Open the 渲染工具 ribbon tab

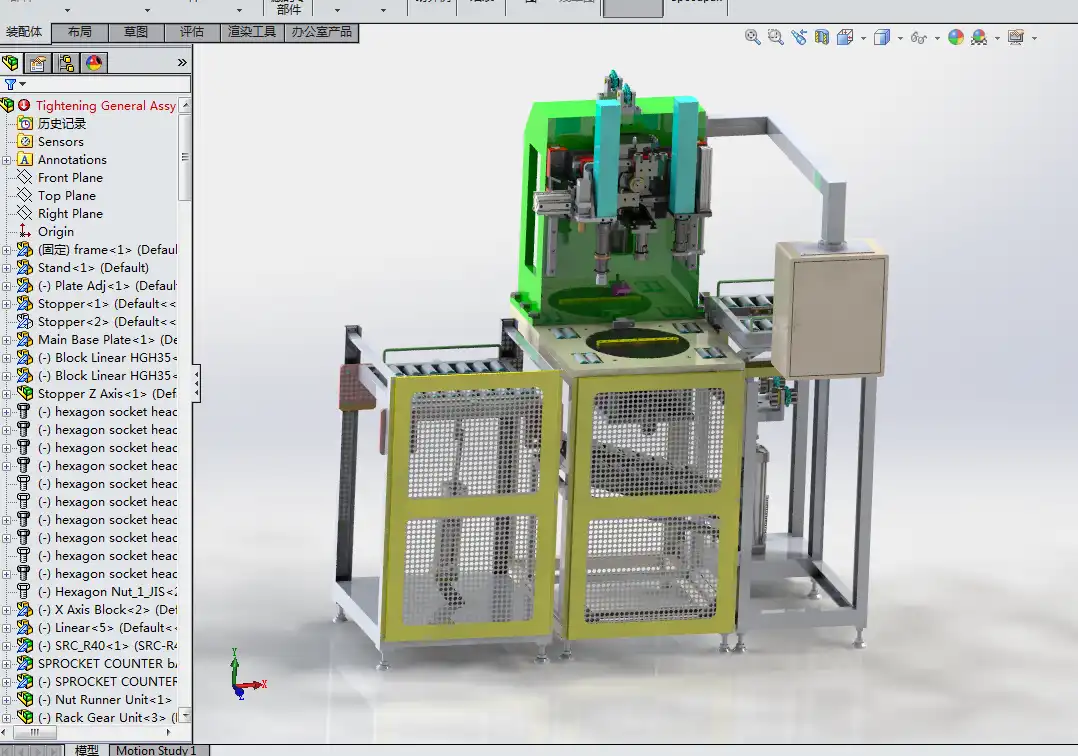click(x=252, y=32)
